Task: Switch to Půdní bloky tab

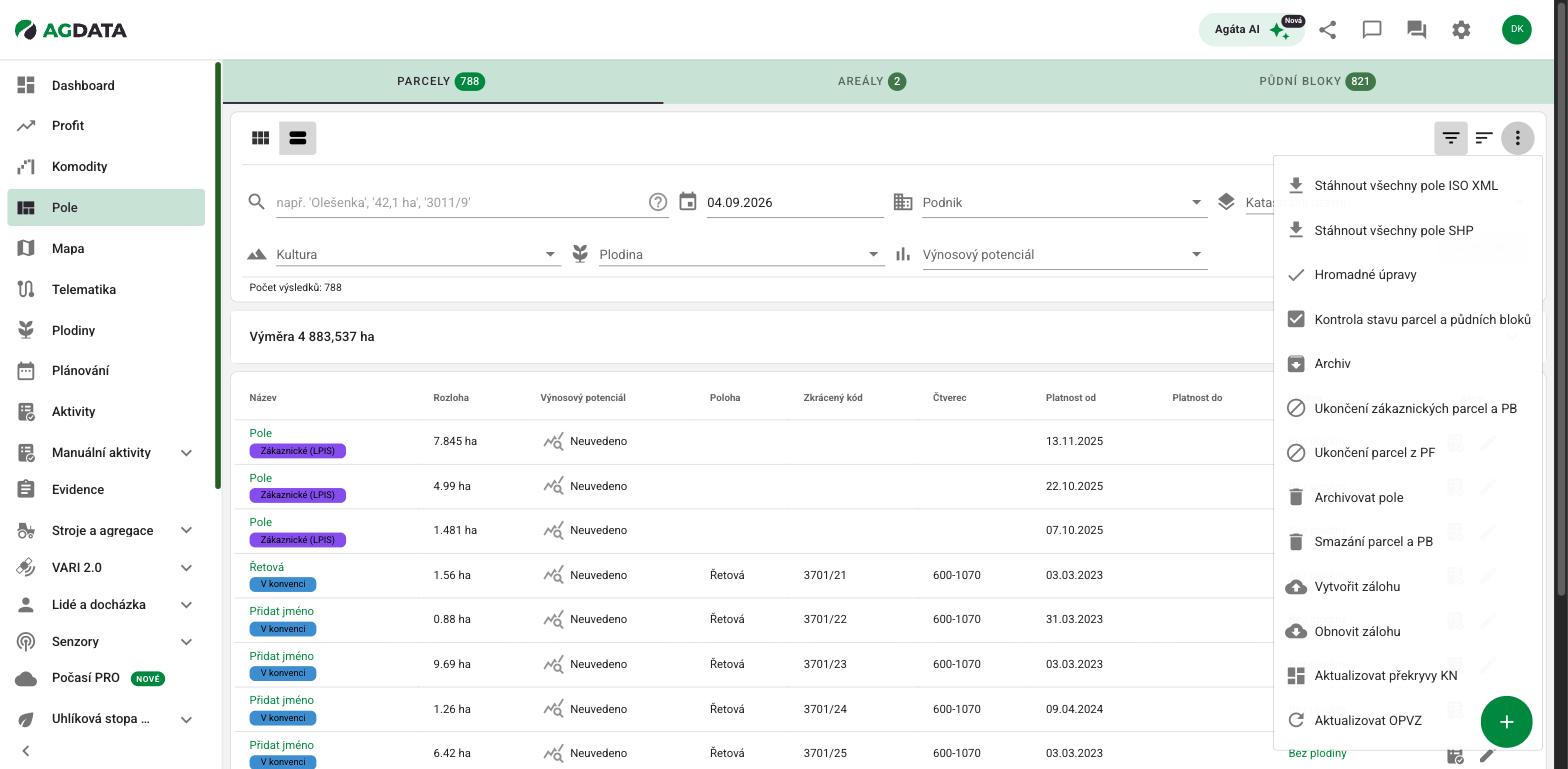Action: (1317, 82)
